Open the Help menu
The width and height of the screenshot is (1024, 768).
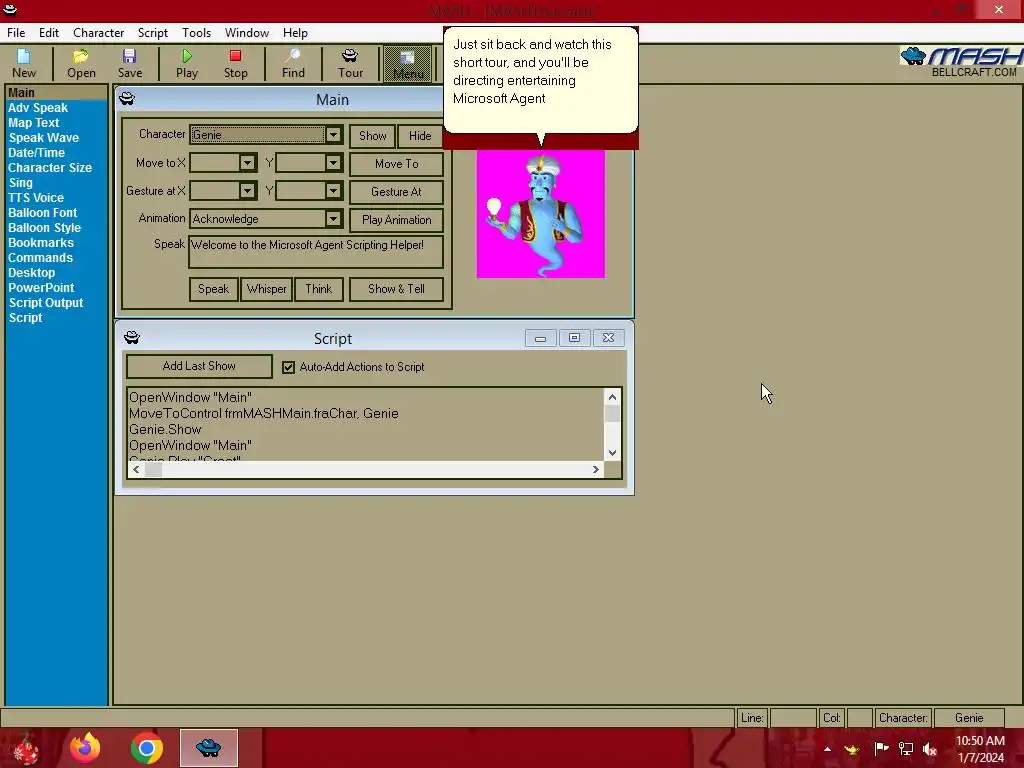click(x=295, y=33)
